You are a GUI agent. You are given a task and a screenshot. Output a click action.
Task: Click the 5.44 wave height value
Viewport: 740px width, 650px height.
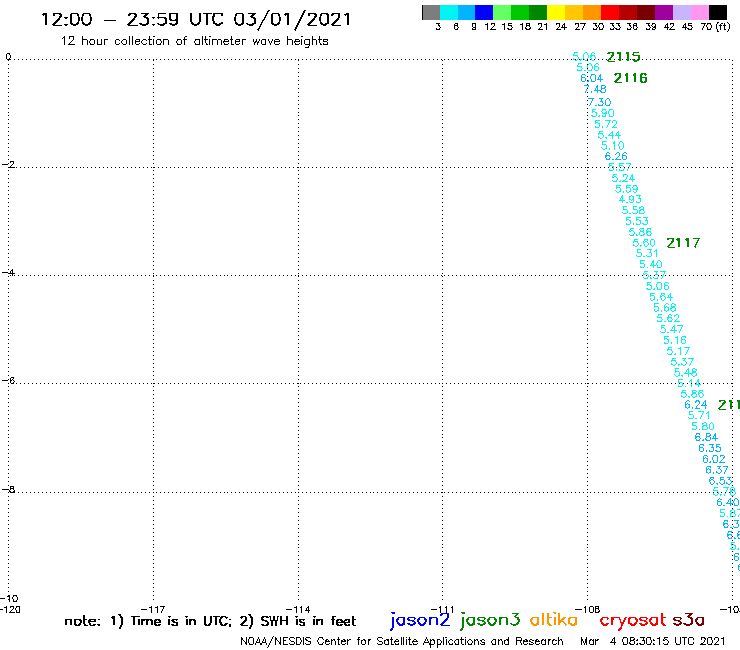[609, 135]
